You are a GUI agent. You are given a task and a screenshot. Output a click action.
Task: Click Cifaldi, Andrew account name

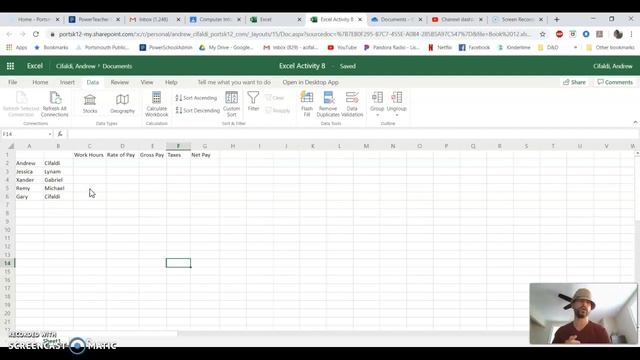tap(613, 66)
